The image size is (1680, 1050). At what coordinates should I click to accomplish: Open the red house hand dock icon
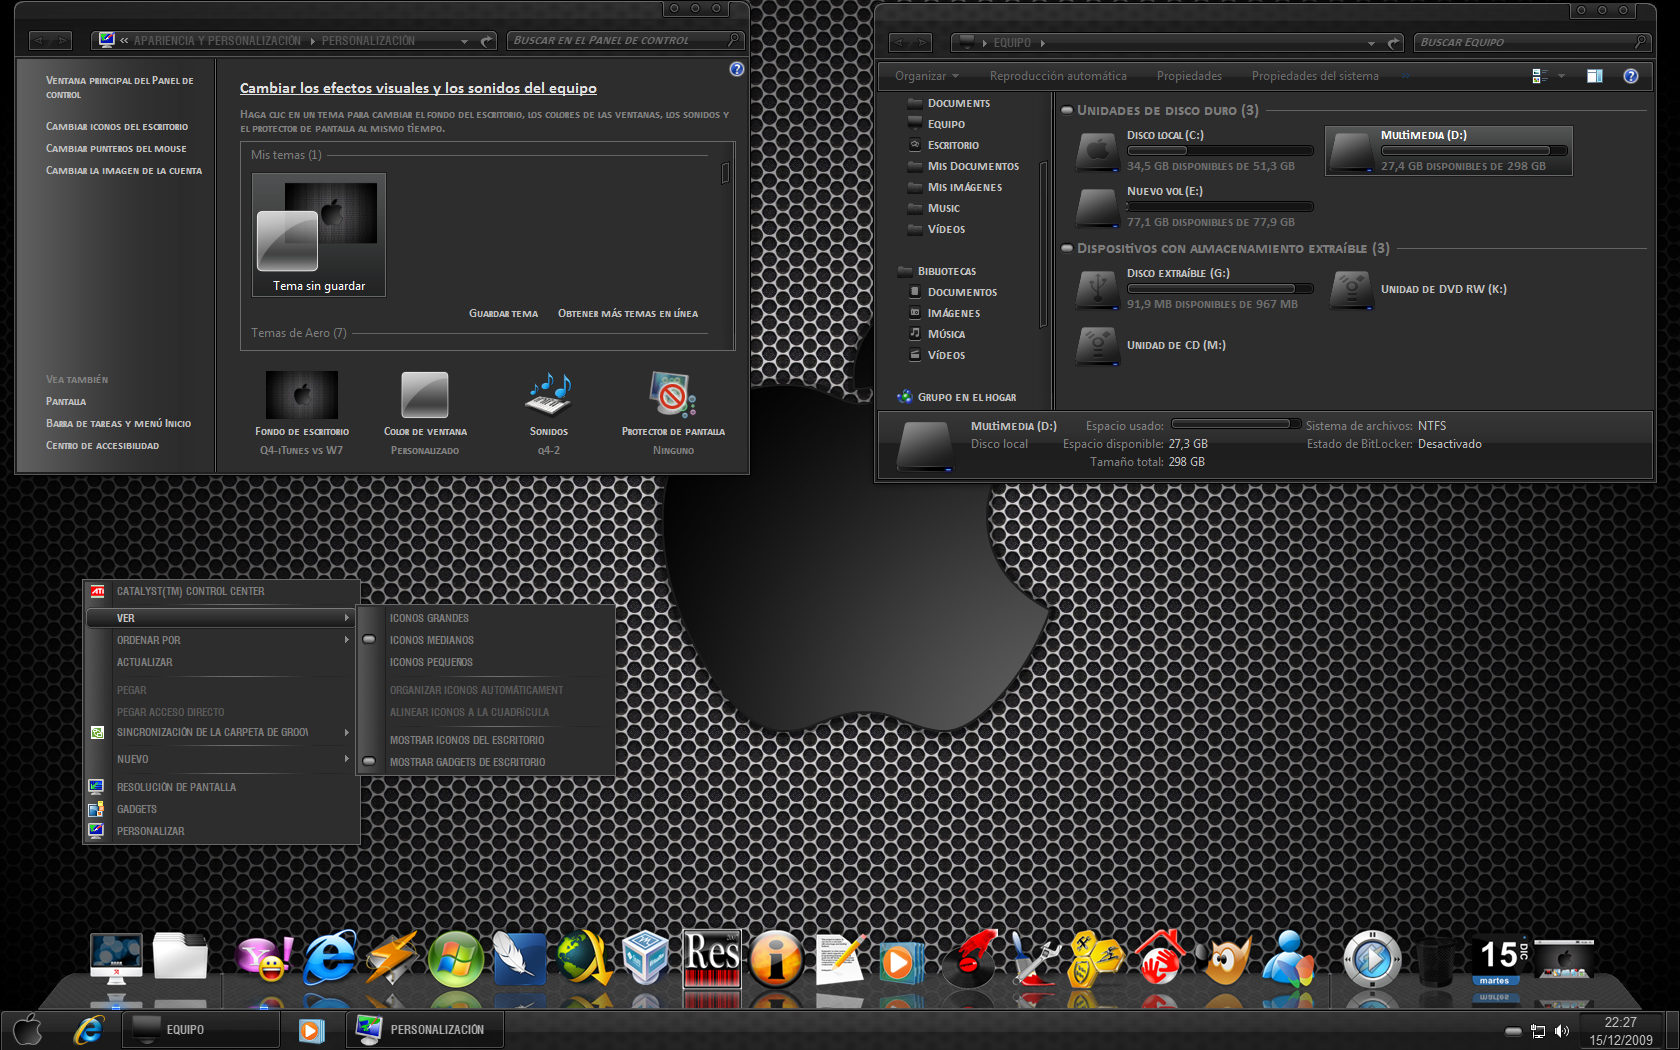pos(1160,958)
